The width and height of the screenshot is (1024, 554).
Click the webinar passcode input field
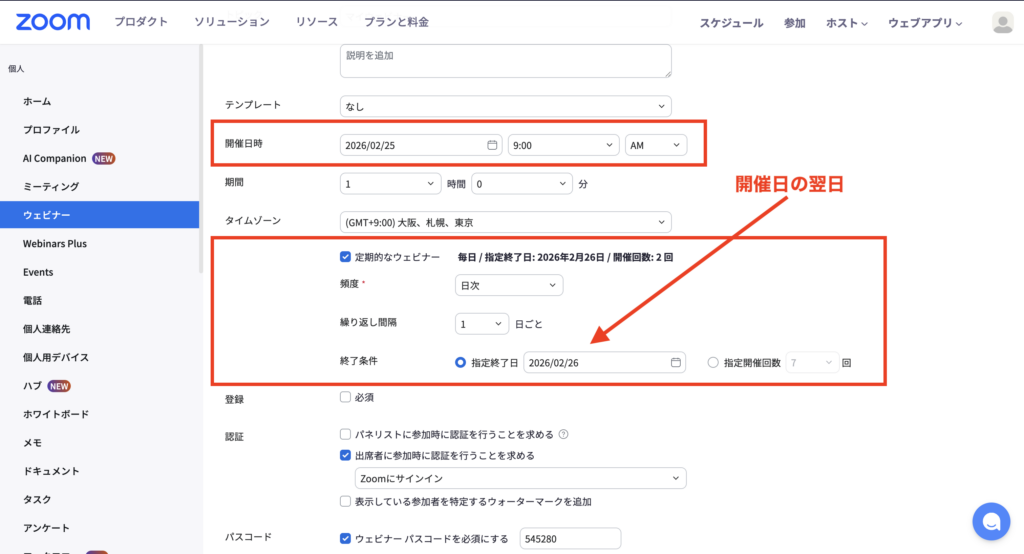coord(570,540)
